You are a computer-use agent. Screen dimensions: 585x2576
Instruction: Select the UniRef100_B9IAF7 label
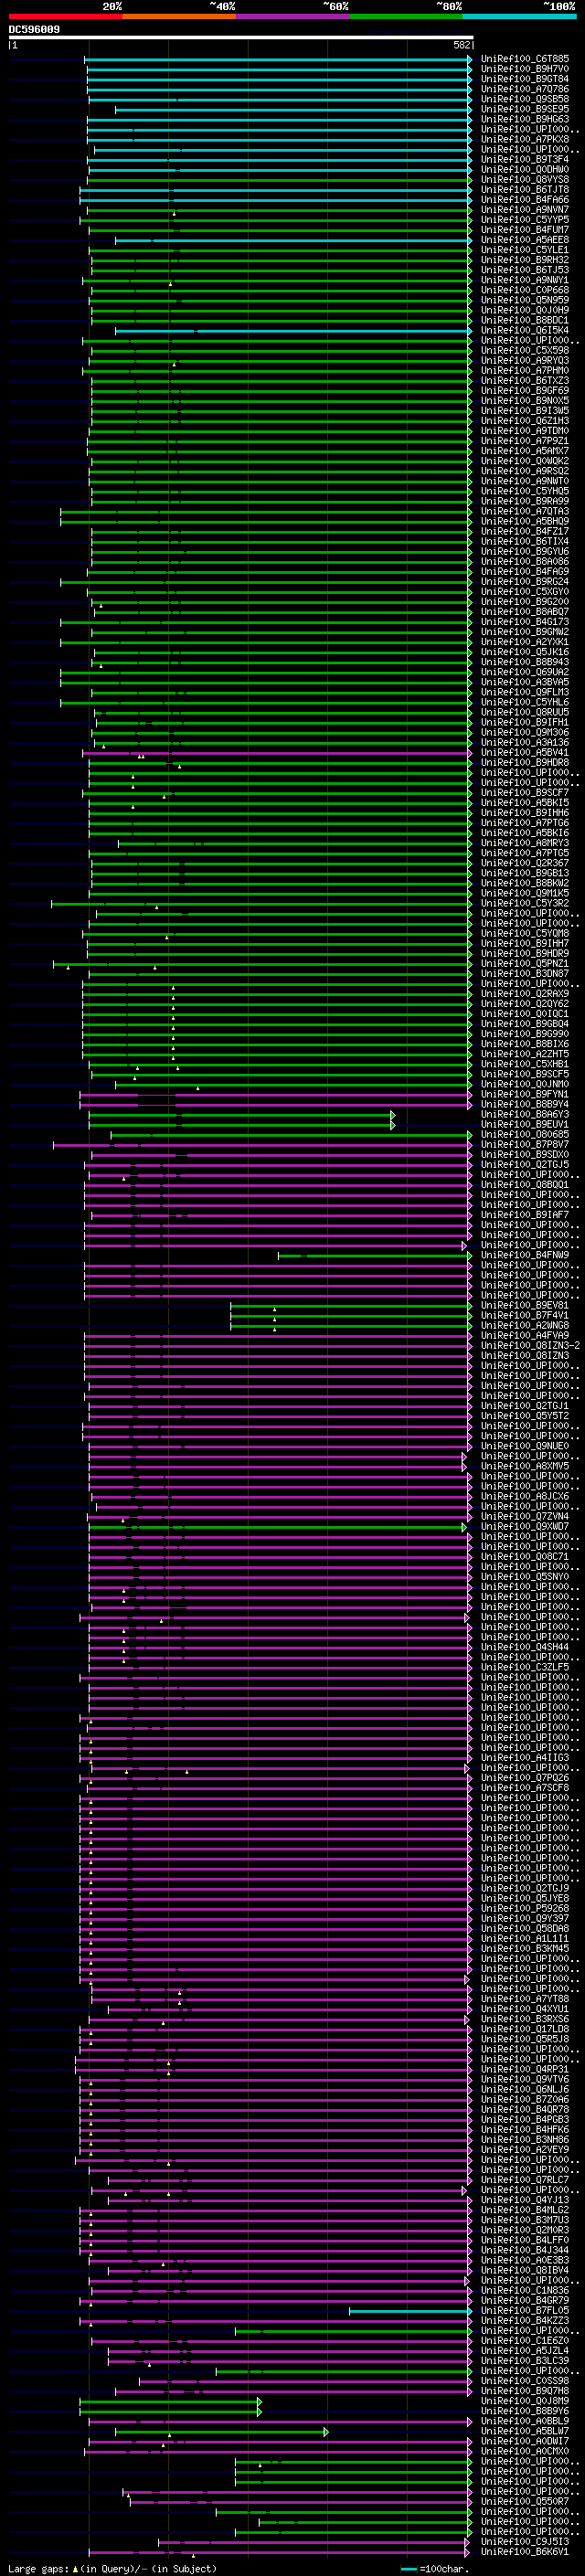[x=525, y=1215]
